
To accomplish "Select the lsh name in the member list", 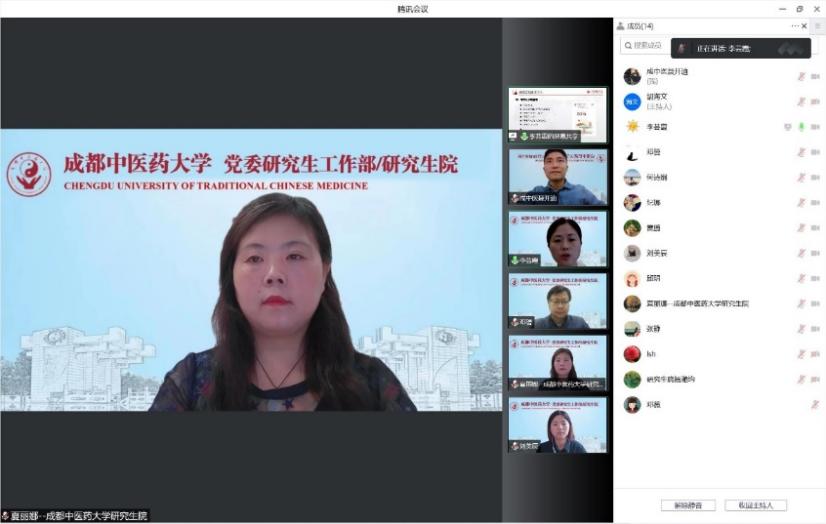I will (x=651, y=354).
